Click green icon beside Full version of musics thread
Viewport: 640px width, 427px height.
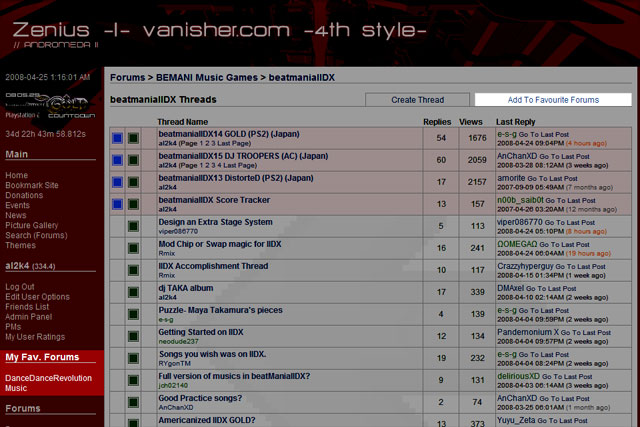(133, 380)
